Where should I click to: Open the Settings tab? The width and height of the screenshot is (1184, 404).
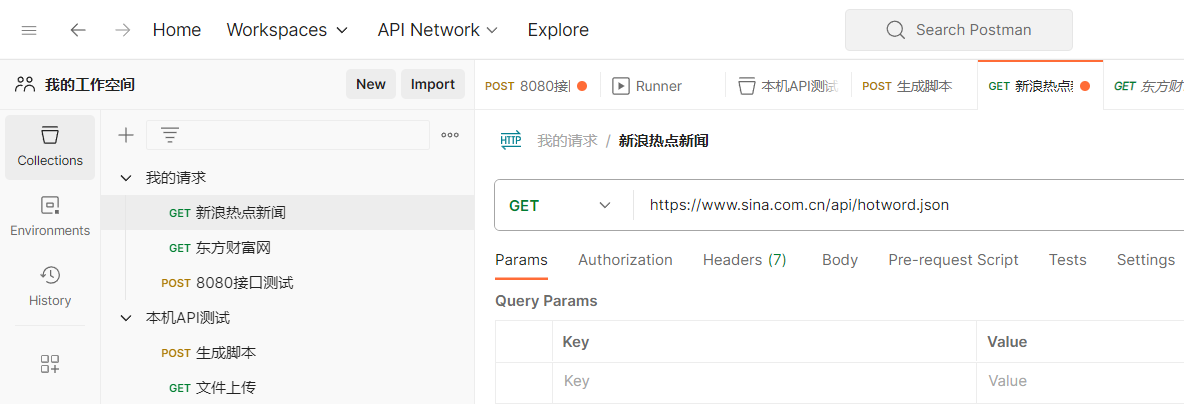pos(1145,261)
